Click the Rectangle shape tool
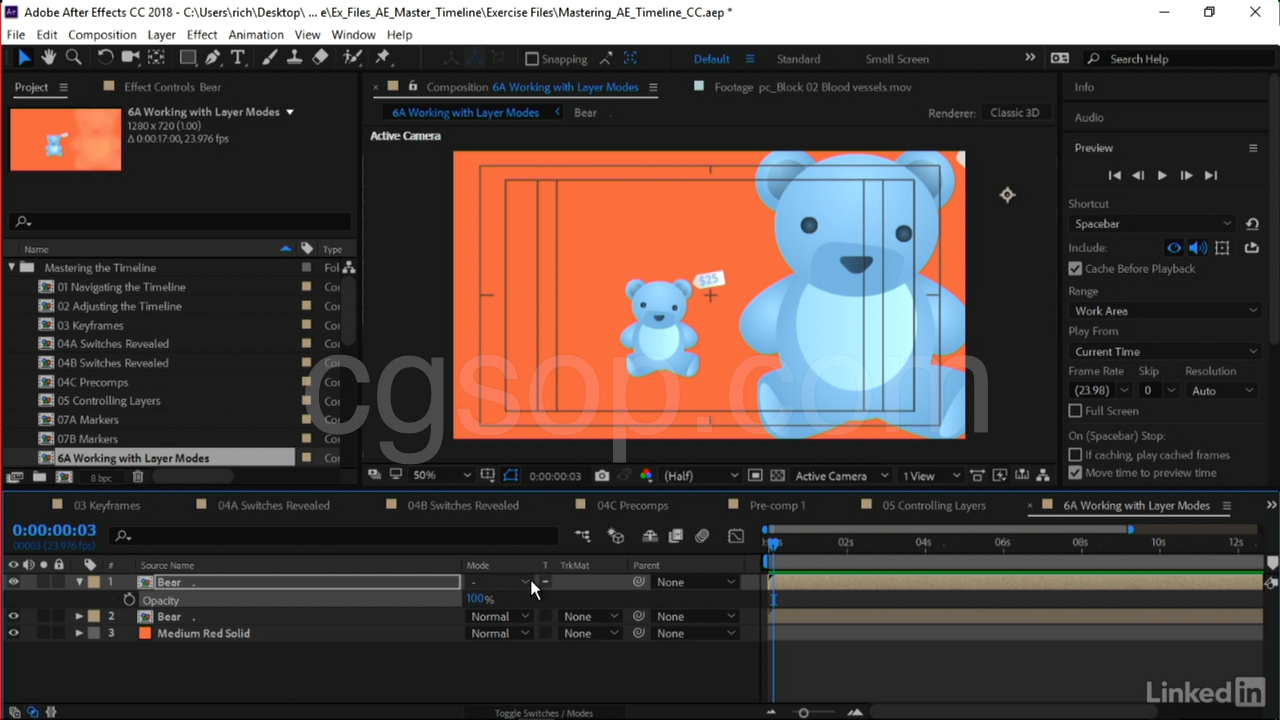 click(x=187, y=58)
